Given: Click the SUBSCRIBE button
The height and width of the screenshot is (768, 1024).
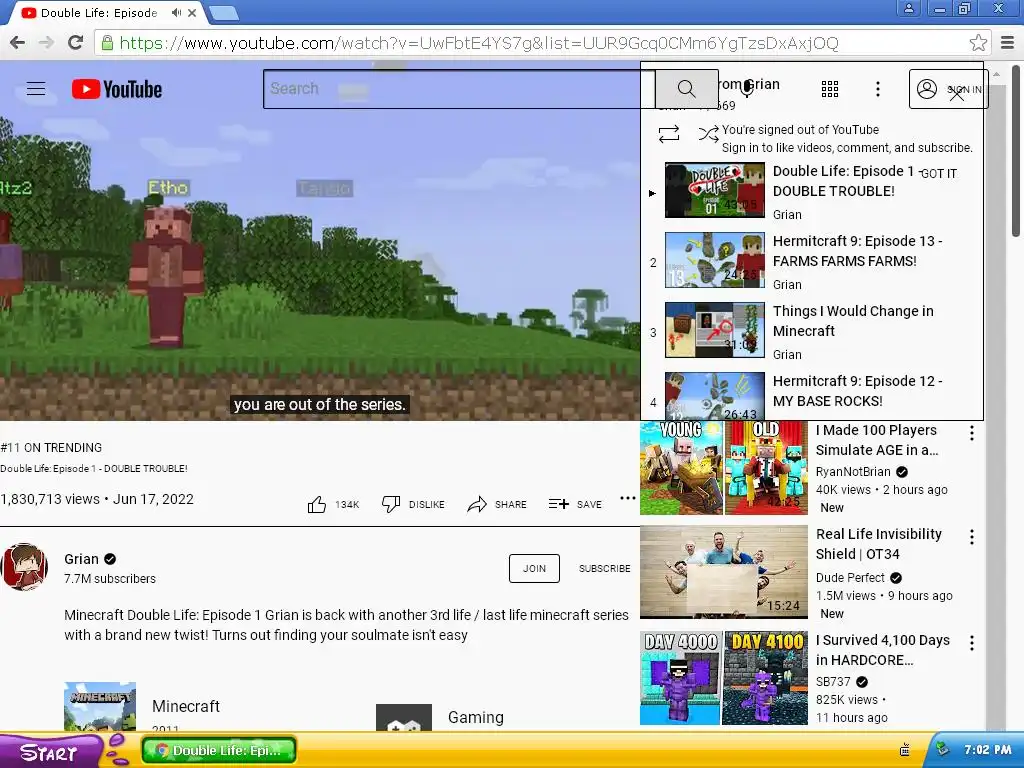Looking at the screenshot, I should pos(605,568).
